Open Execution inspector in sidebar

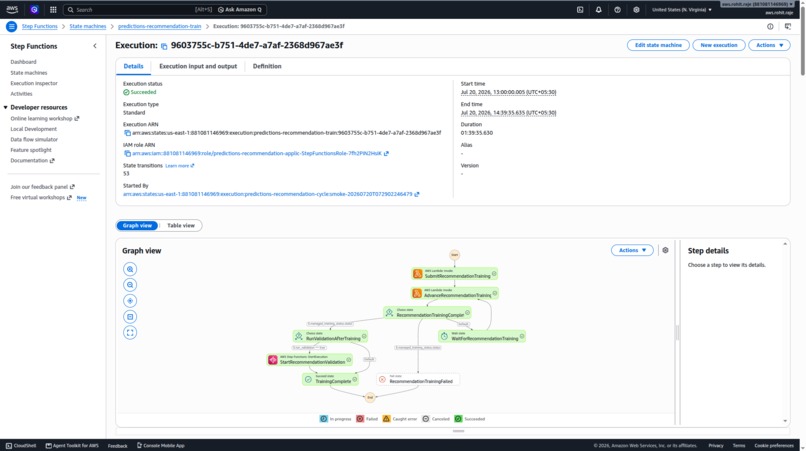coord(34,83)
